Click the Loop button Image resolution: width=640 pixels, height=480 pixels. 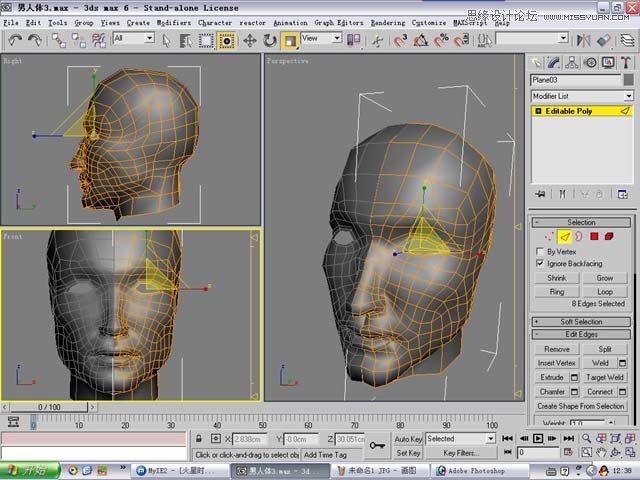click(605, 291)
